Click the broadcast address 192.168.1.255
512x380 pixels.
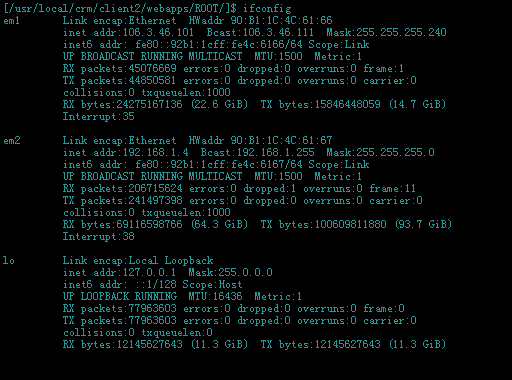pyautogui.click(x=275, y=152)
